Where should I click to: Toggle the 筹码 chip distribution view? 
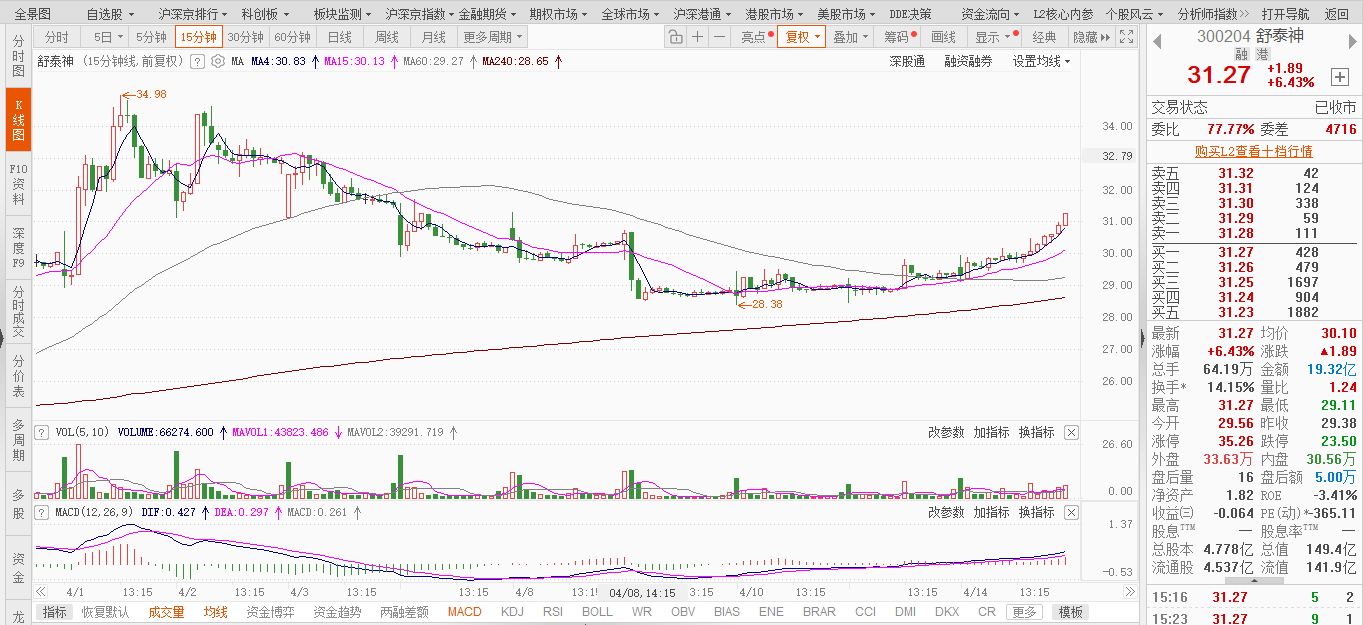click(x=900, y=37)
